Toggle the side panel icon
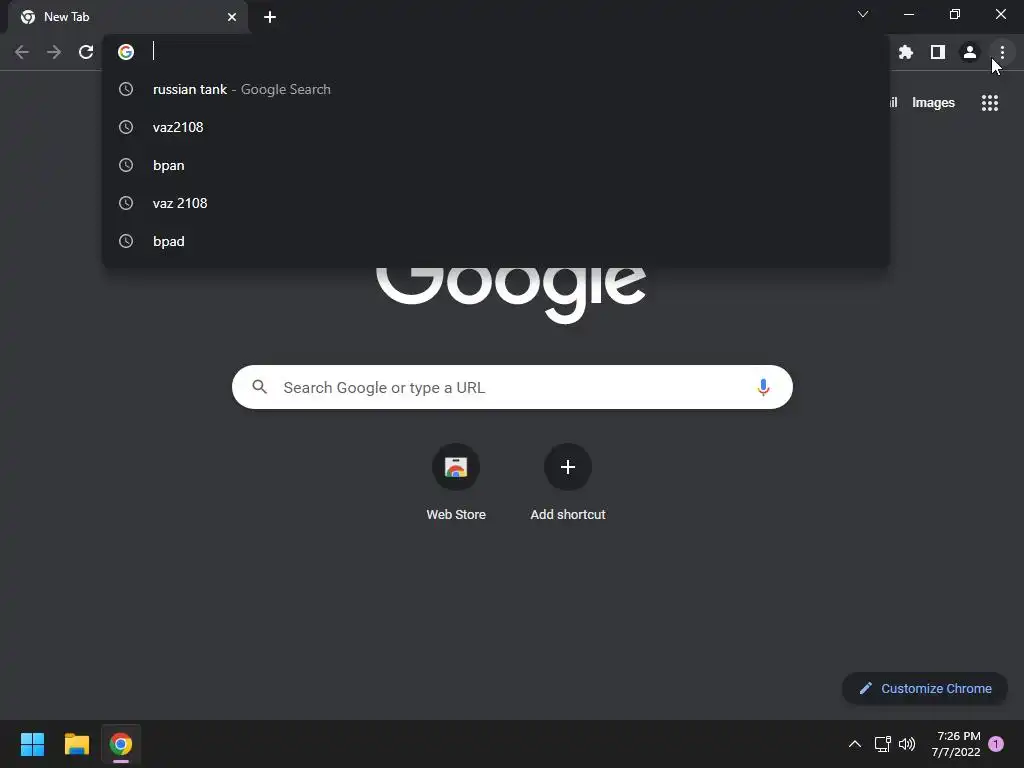The image size is (1024, 768). coord(938,52)
